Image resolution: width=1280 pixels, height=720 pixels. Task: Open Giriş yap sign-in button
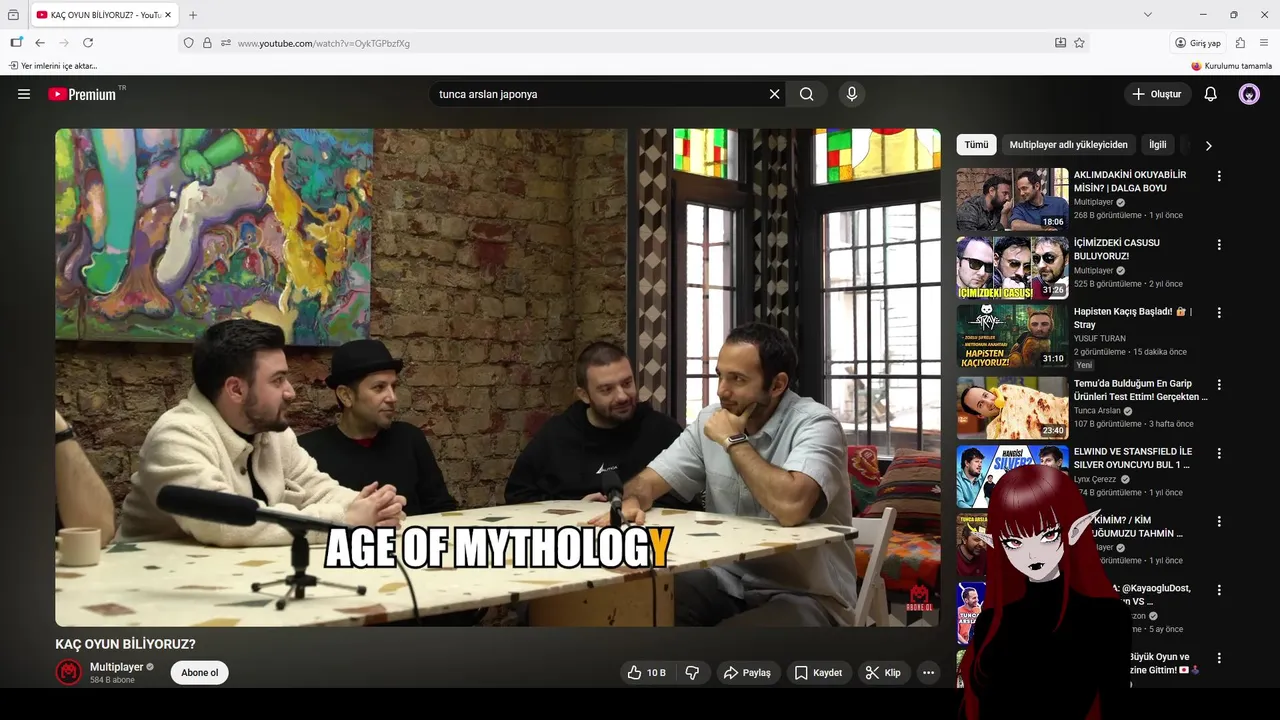pyautogui.click(x=1198, y=43)
